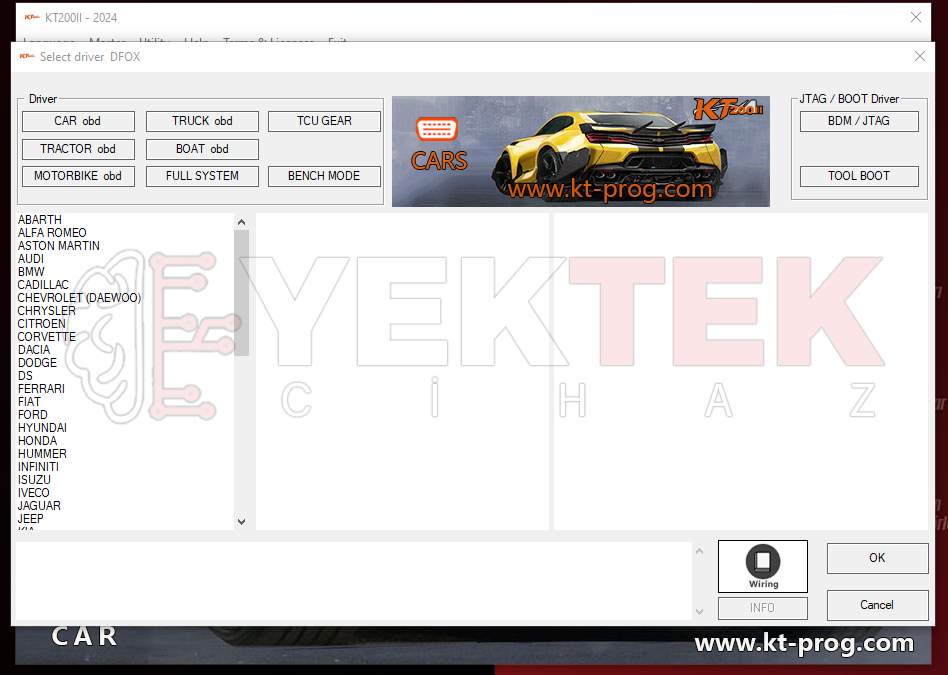Confirm the driver selection with OK

[877, 558]
